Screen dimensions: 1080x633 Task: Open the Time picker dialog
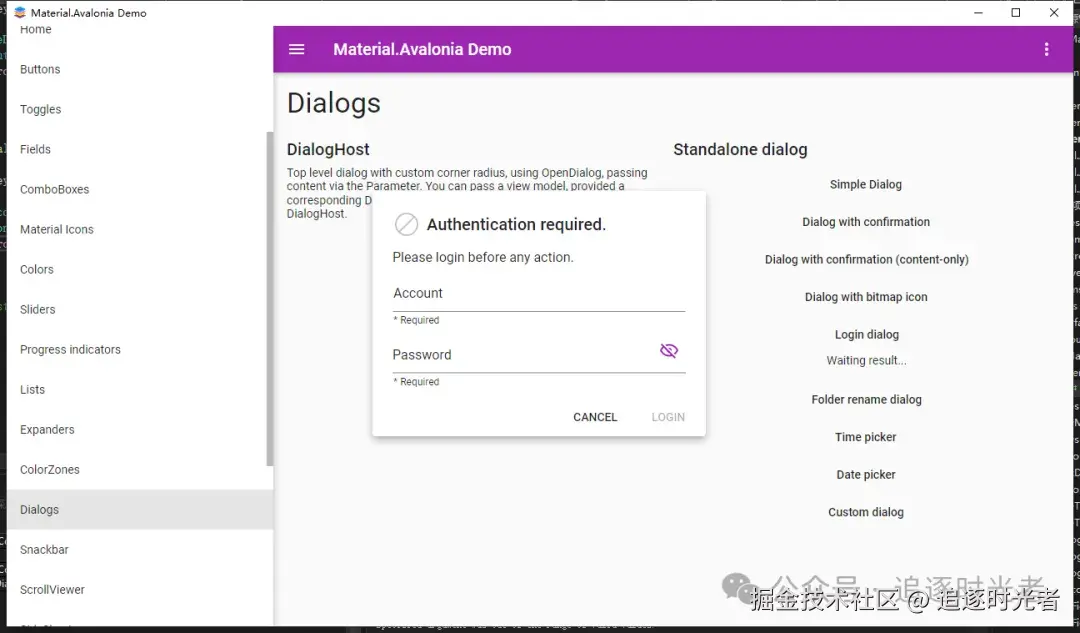(866, 437)
